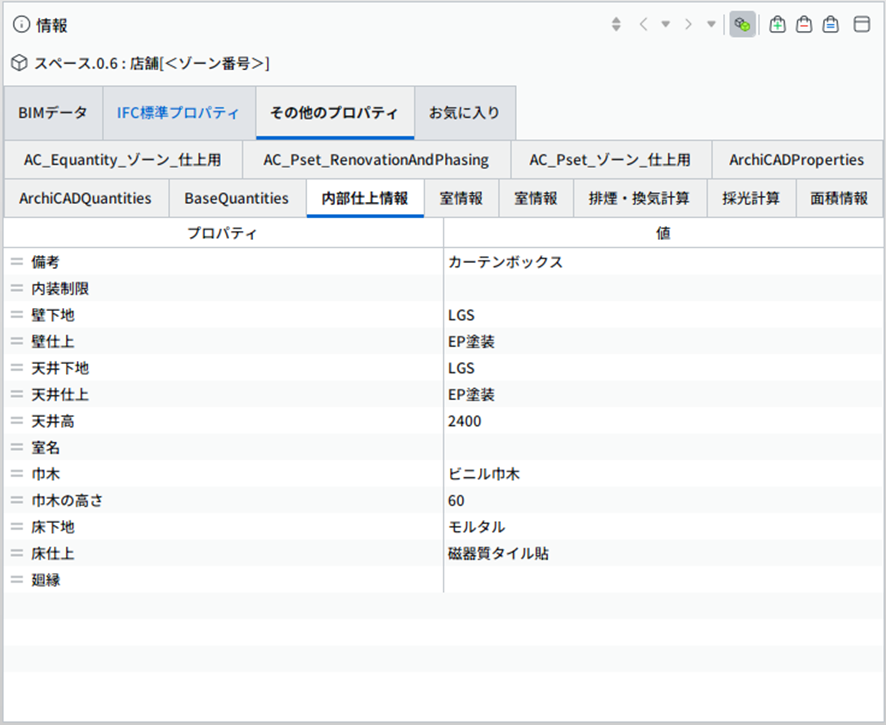Click the handle icon for 壁下地 row
This screenshot has width=886, height=725.
tap(17, 315)
